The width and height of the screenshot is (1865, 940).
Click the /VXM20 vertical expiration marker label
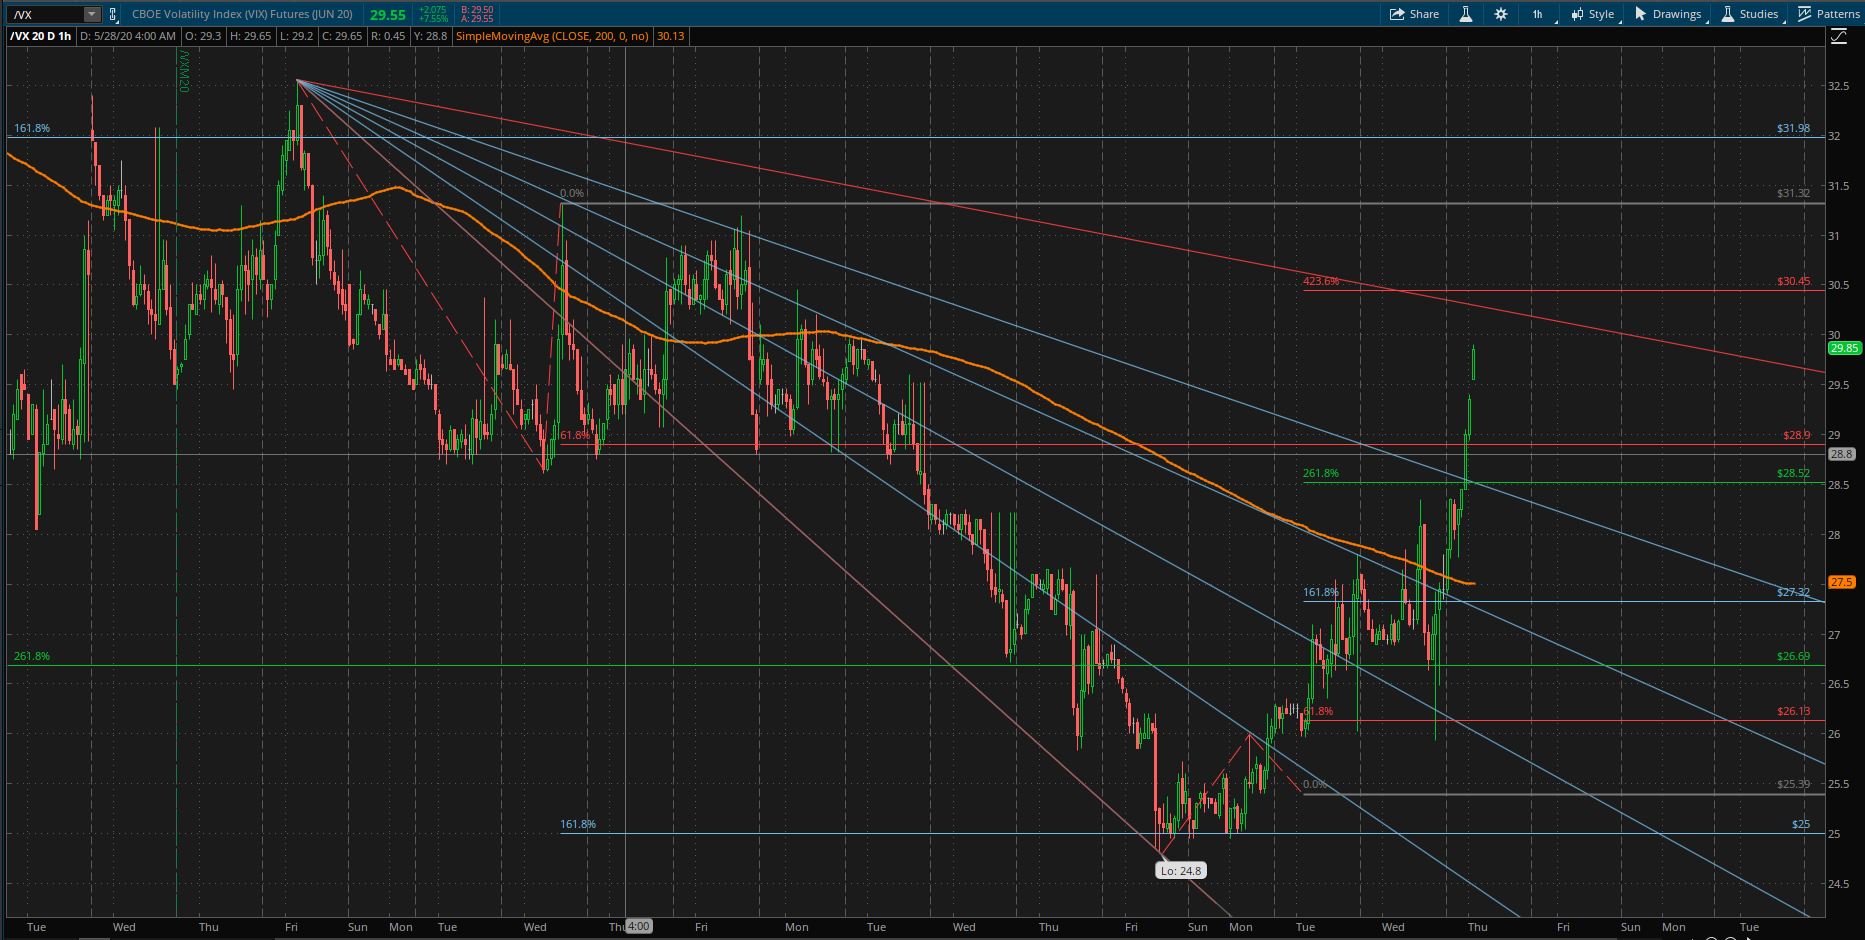pos(184,73)
